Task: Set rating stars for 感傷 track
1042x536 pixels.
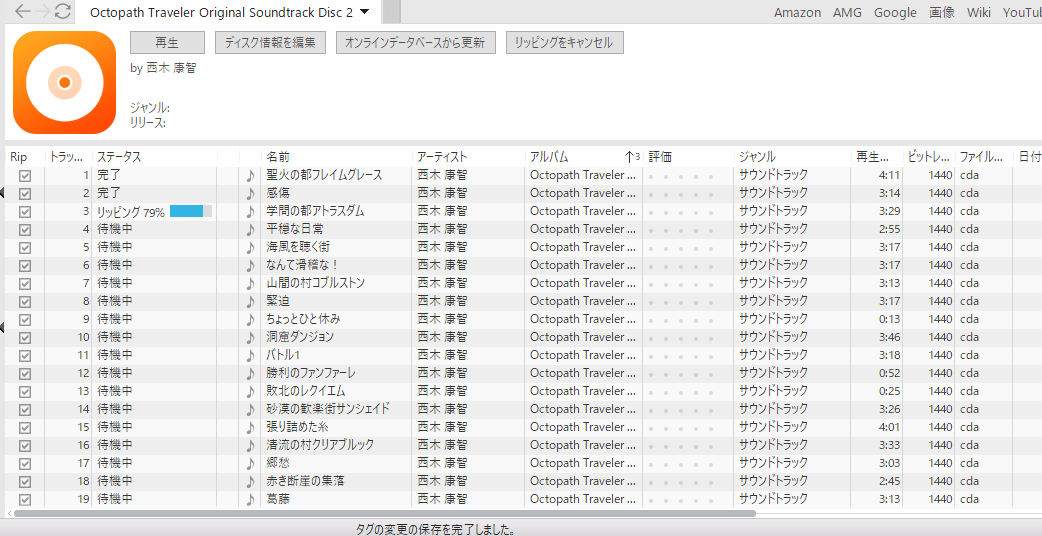Action: (x=680, y=195)
